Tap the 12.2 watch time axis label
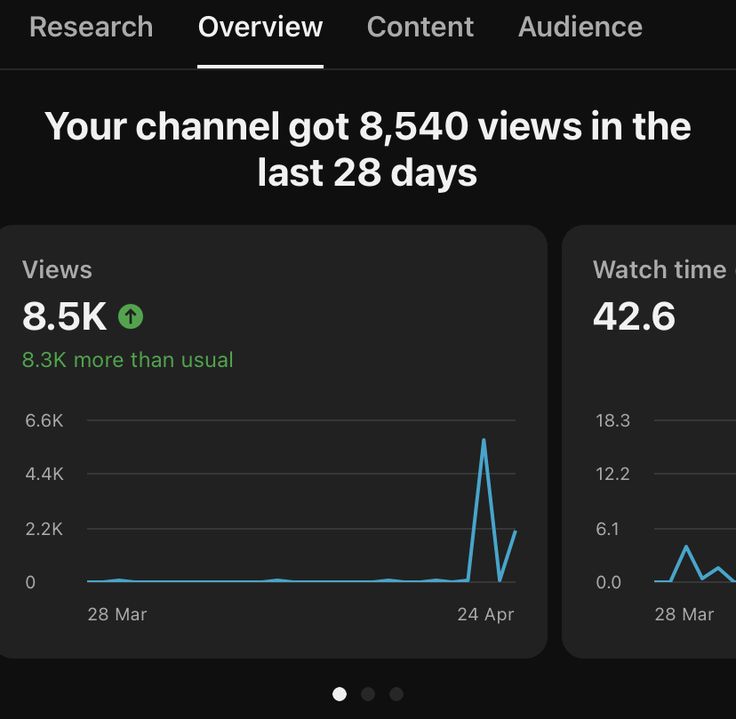Viewport: 736px width, 719px height. (x=613, y=474)
